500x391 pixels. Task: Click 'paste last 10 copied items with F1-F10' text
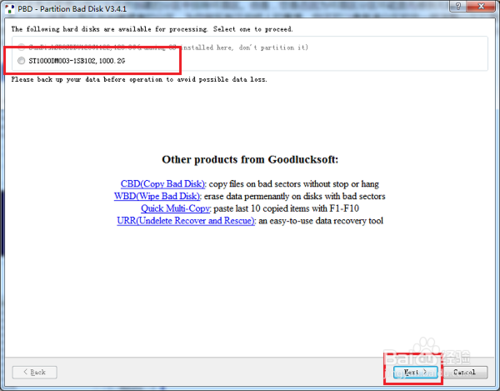286,209
